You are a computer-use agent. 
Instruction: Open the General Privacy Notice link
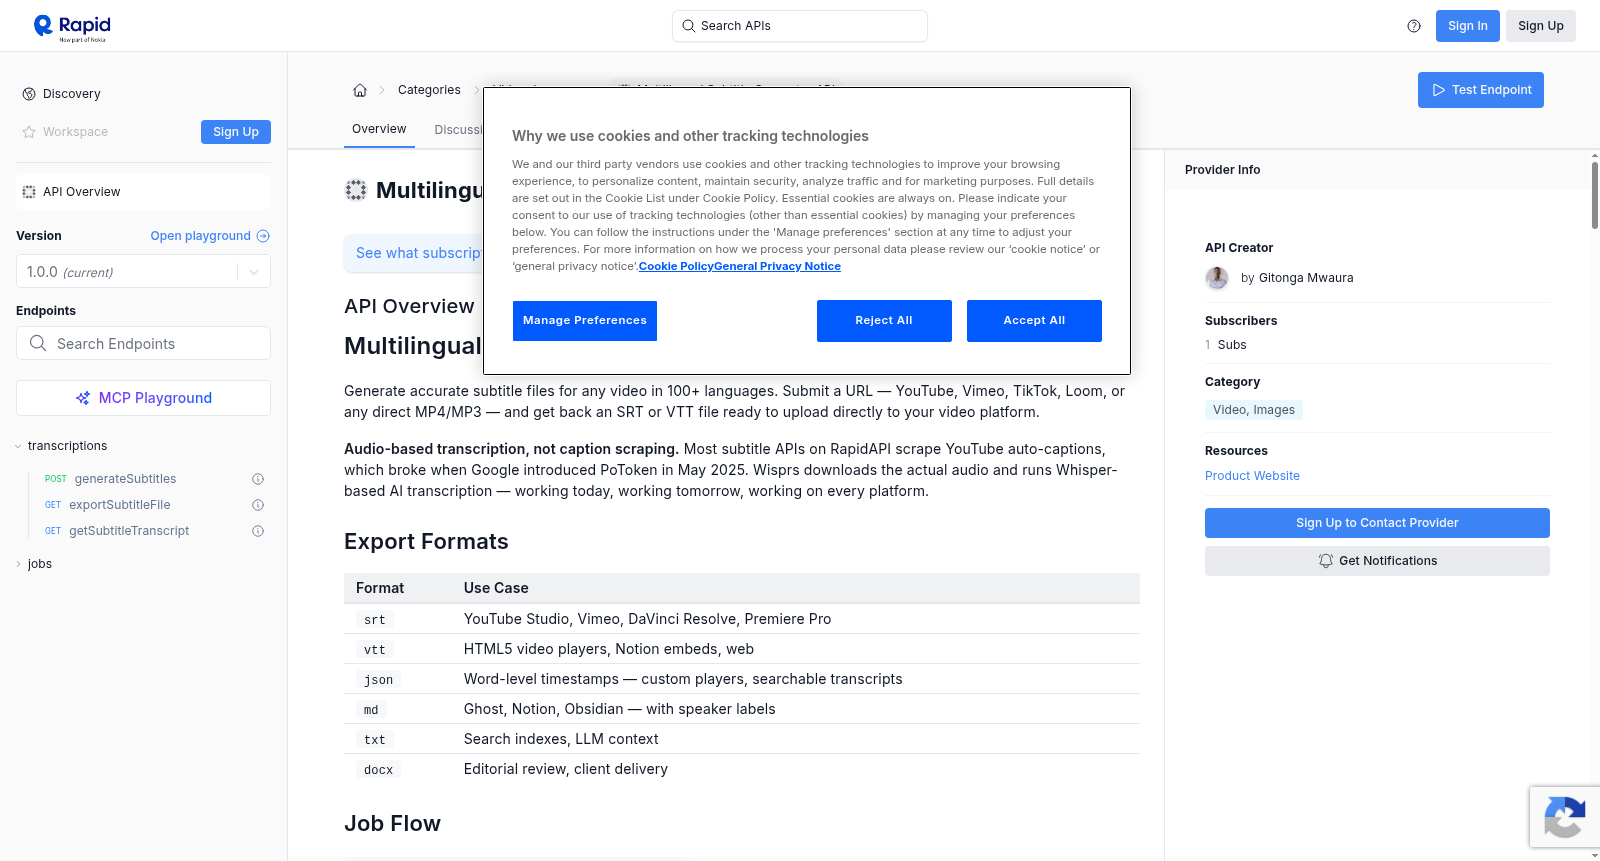click(777, 266)
